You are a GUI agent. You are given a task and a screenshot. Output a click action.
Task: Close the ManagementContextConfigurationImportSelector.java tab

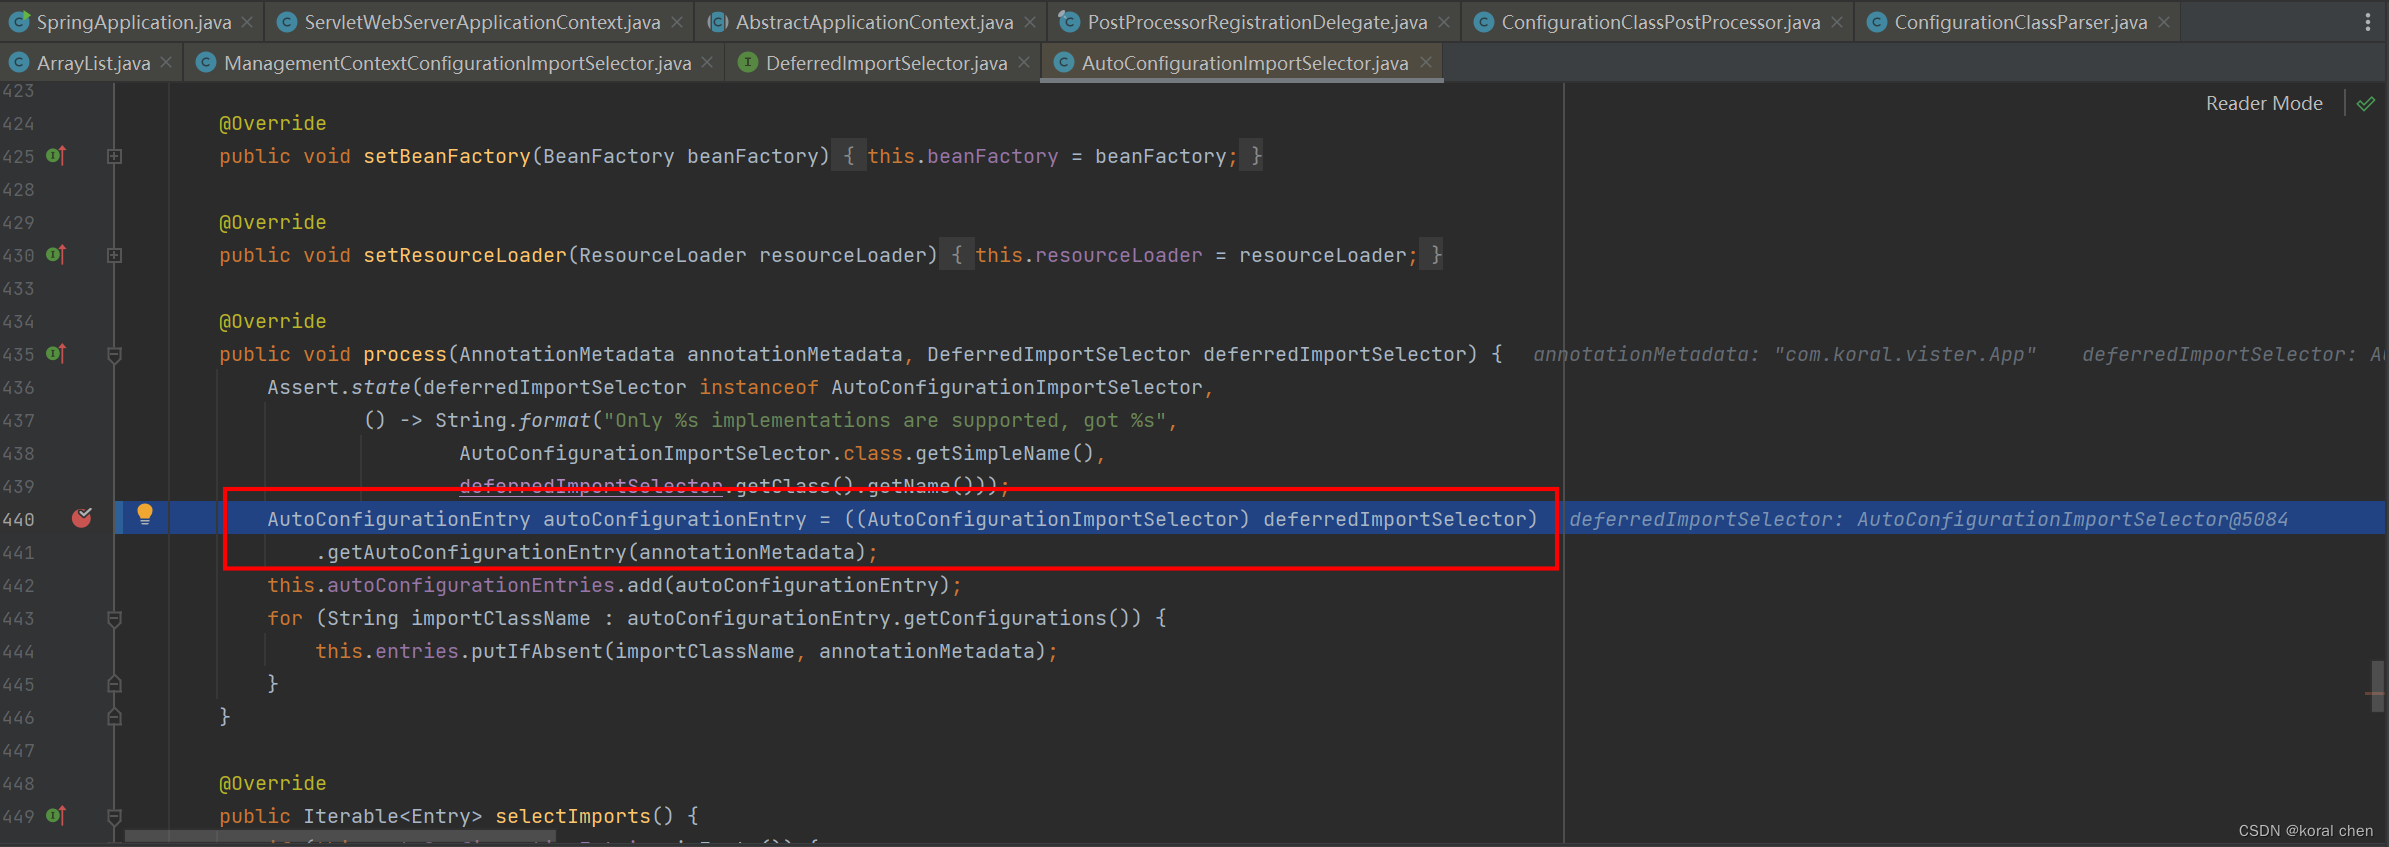pos(707,63)
